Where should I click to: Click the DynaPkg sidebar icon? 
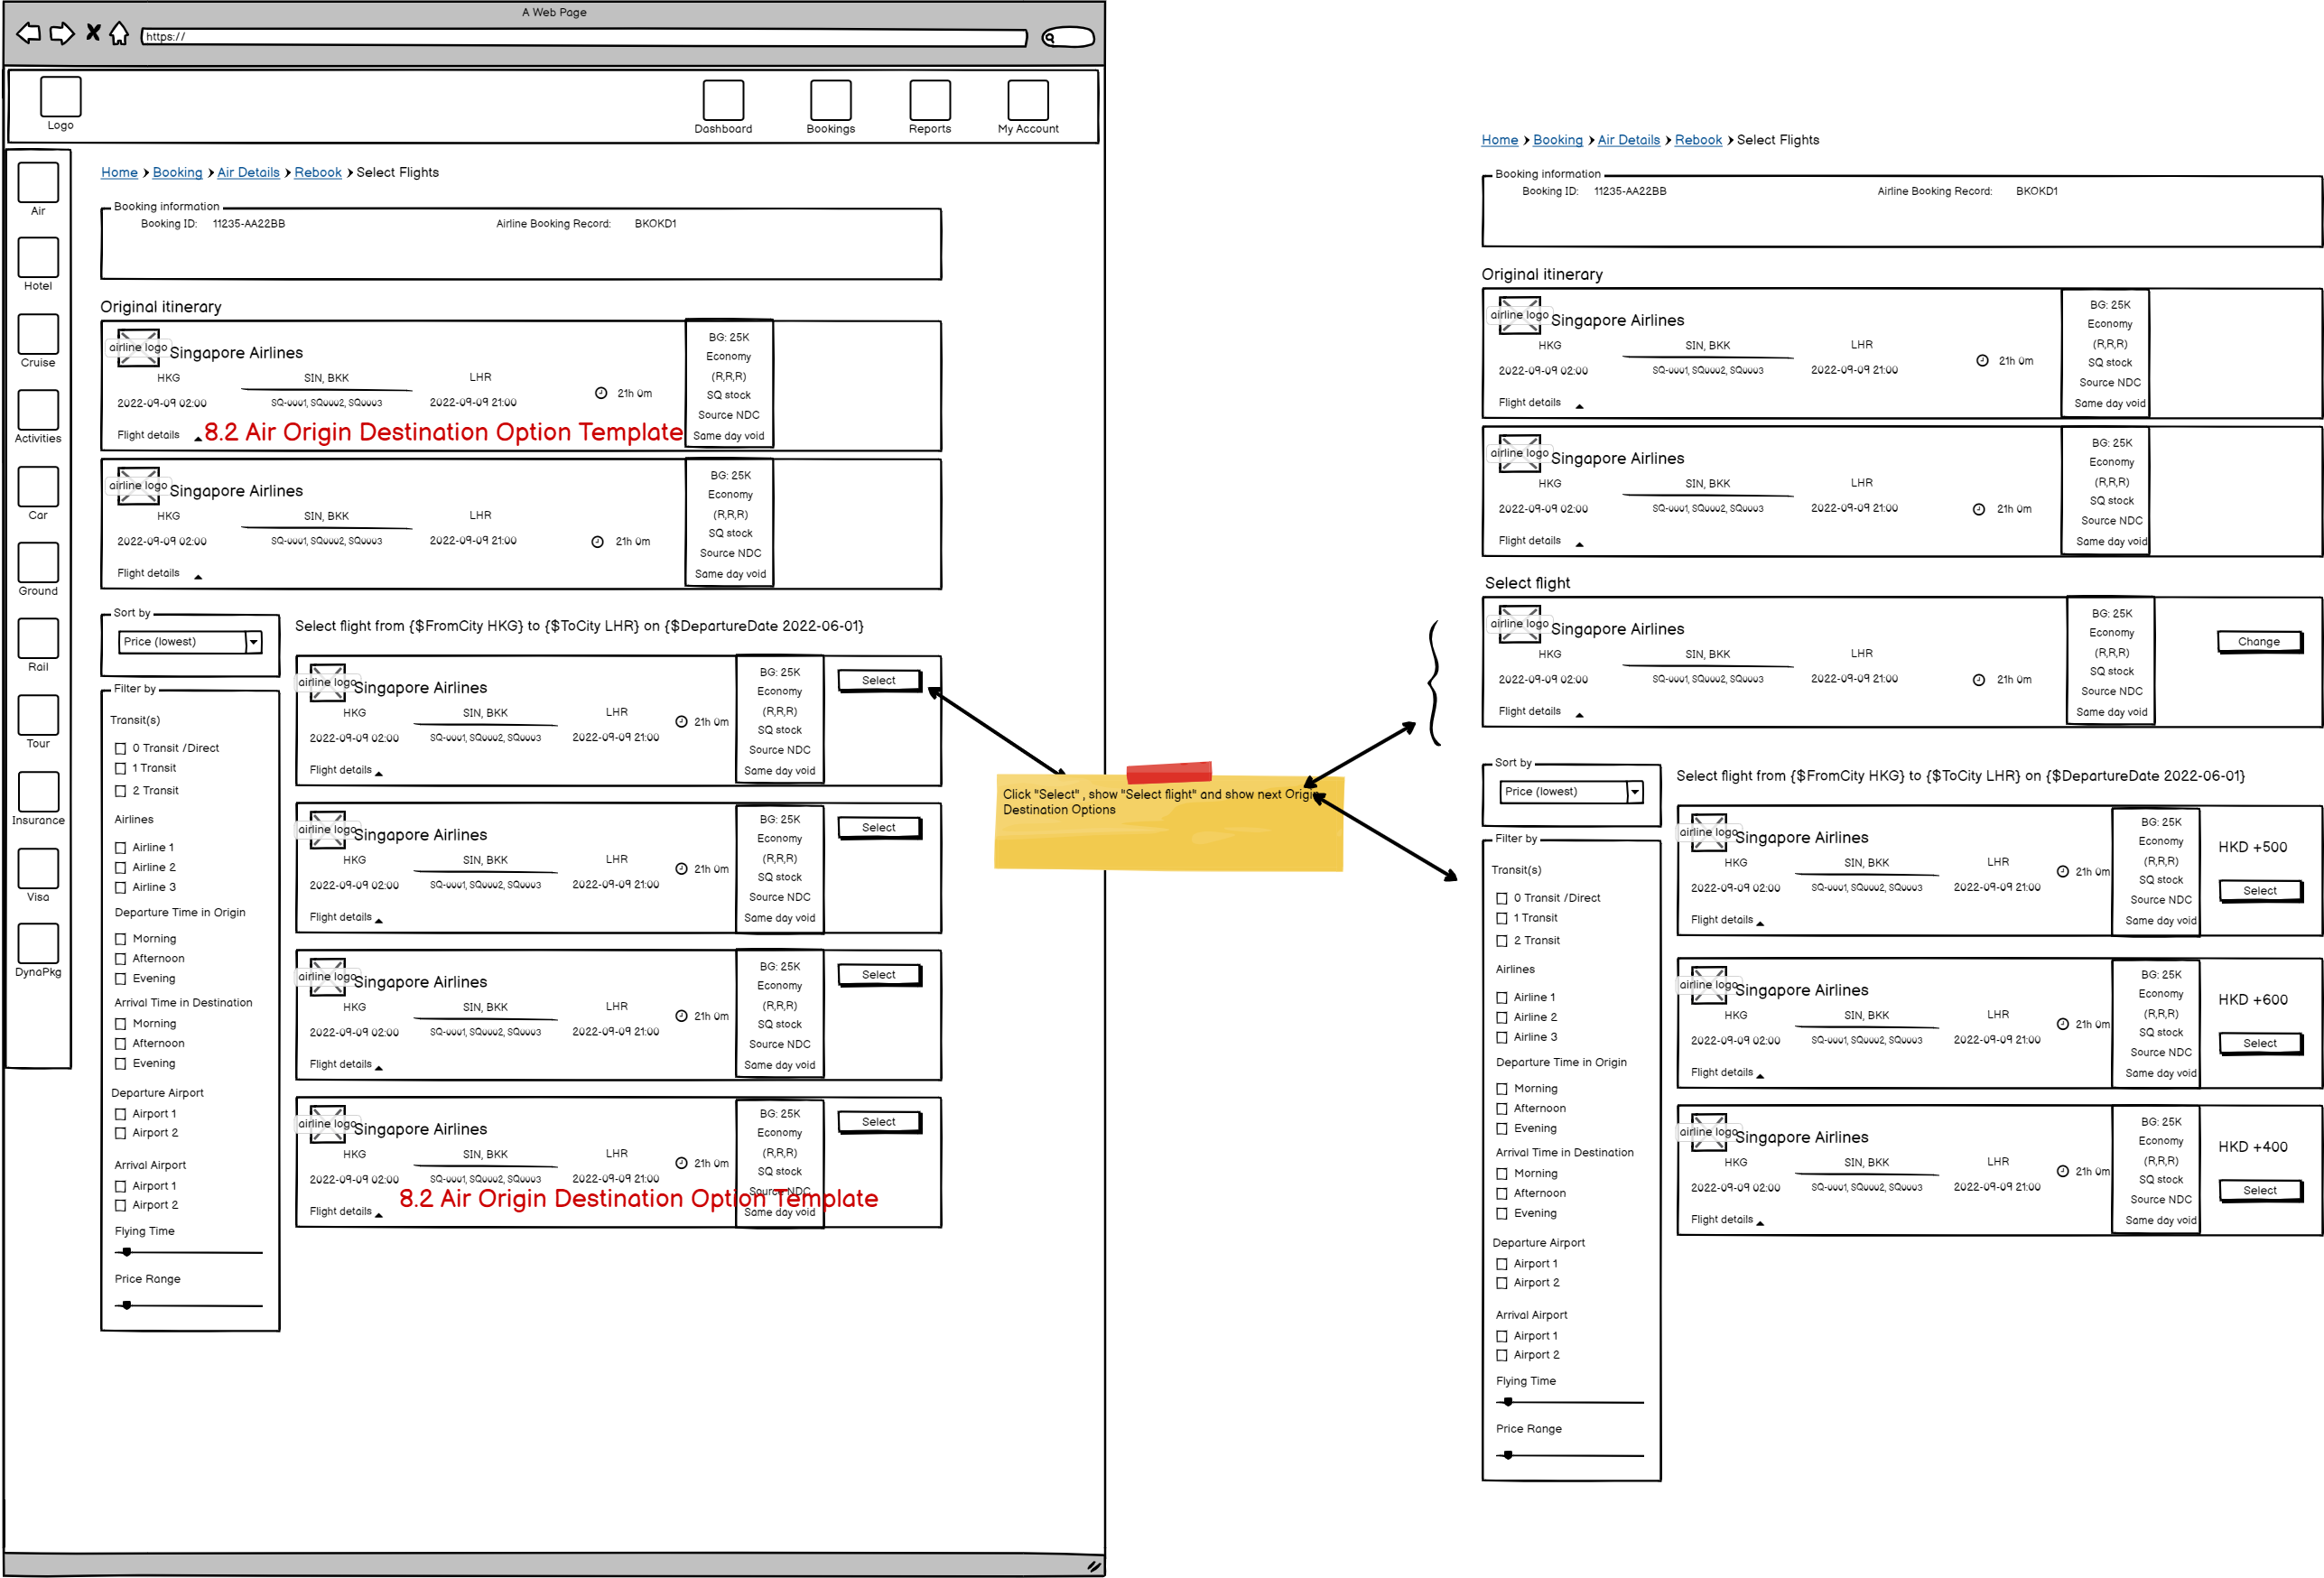[38, 944]
